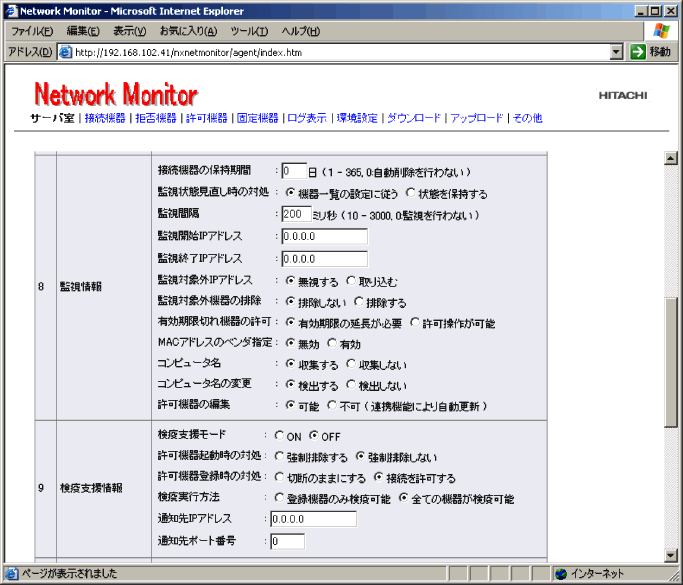
Task: Open the アップロード link
Action: click(x=477, y=118)
